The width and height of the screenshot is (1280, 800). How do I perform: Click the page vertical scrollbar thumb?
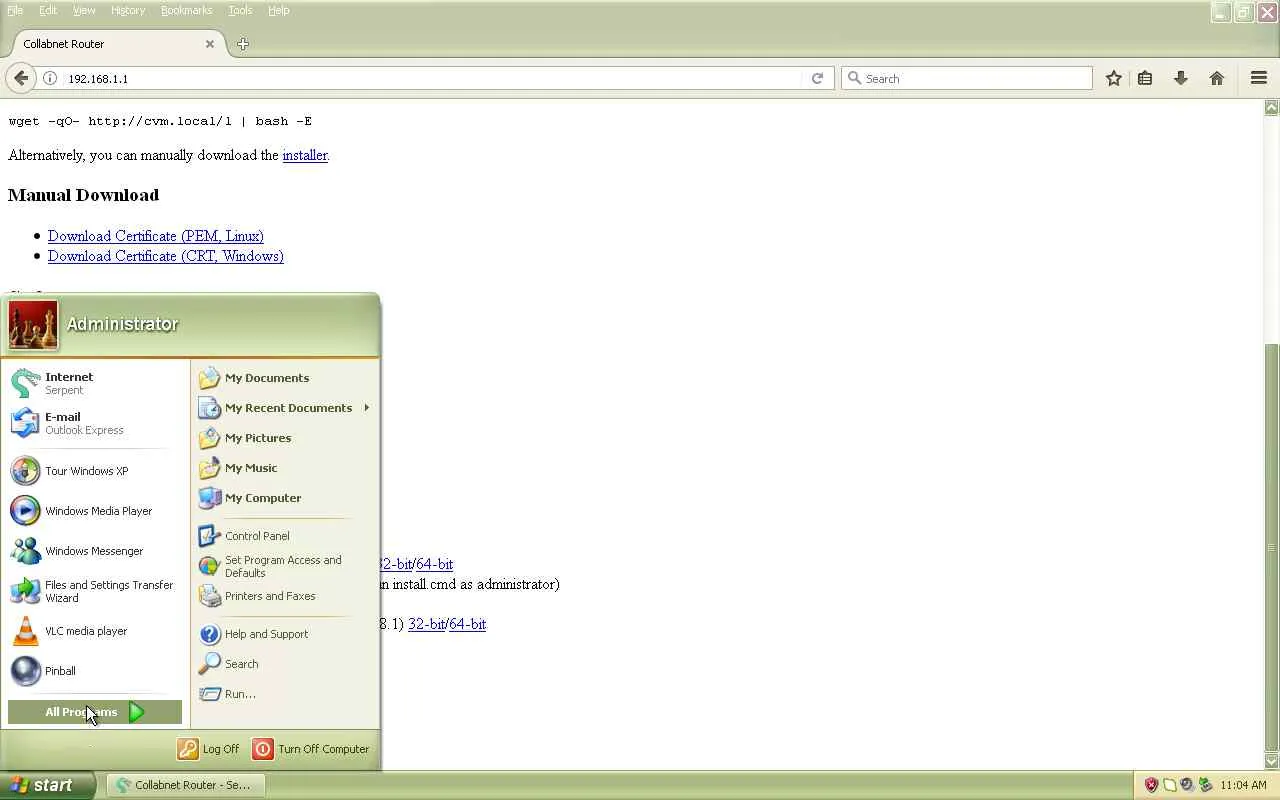click(x=1272, y=547)
